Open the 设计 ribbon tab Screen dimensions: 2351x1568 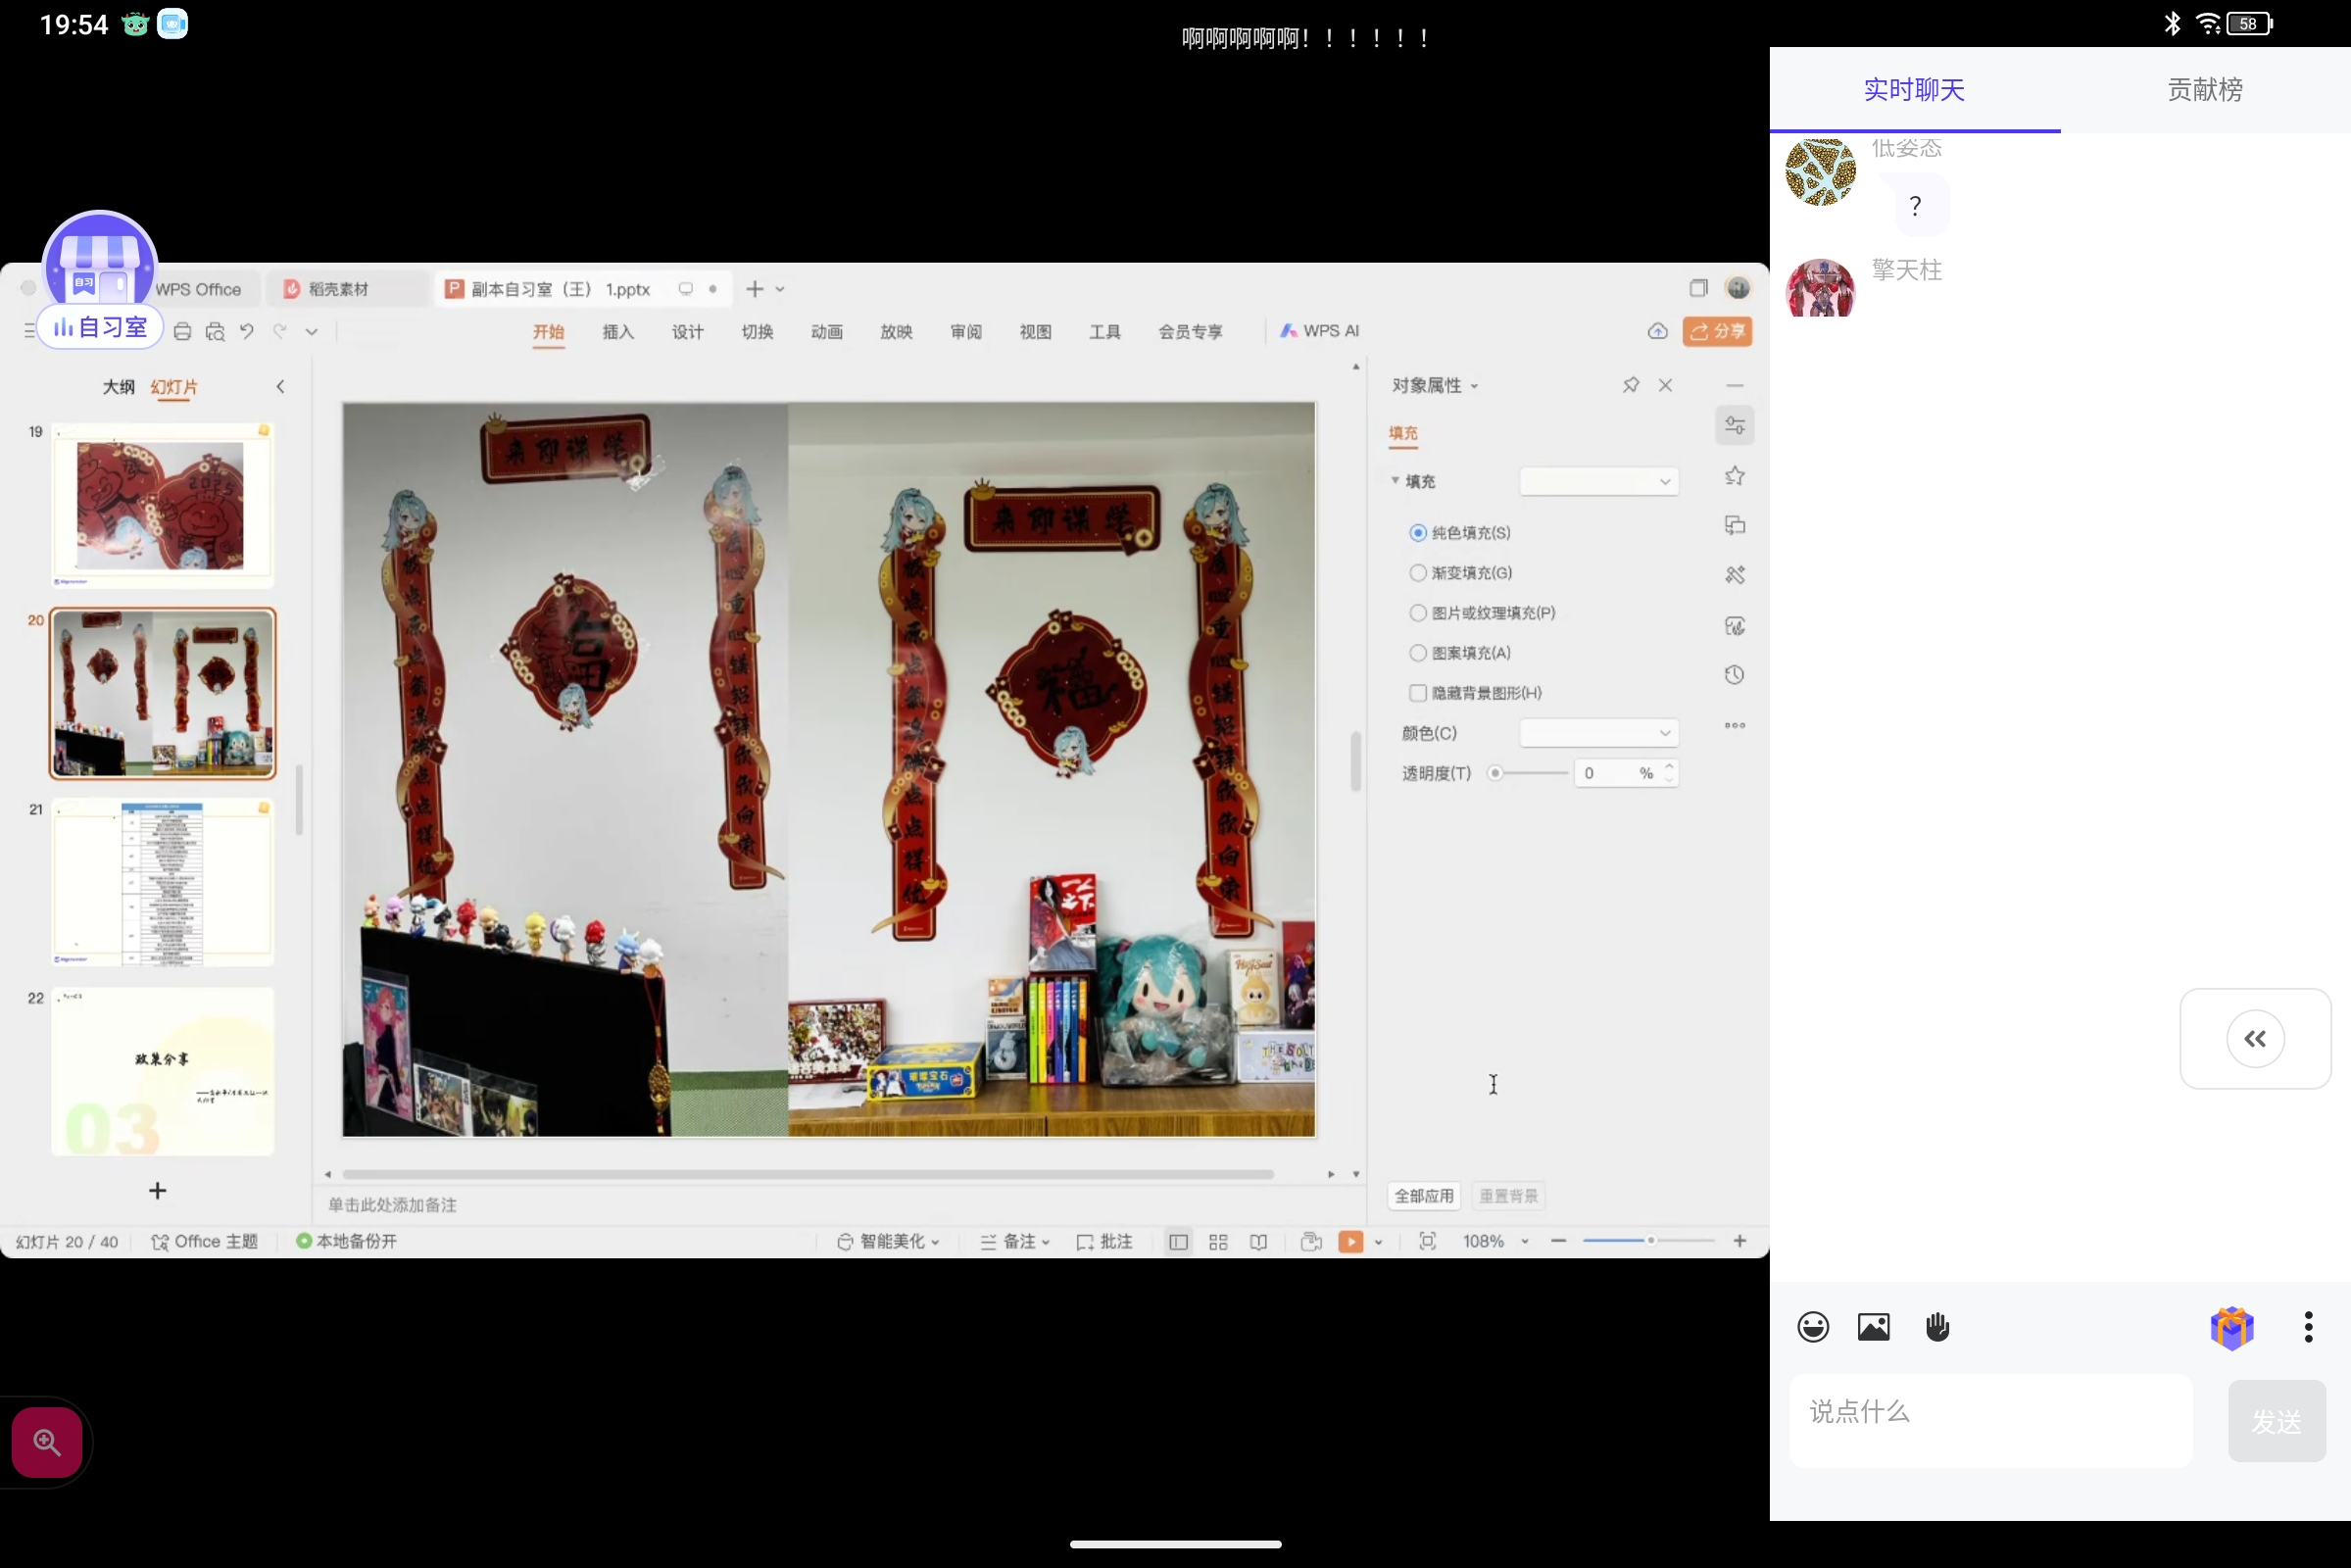click(687, 331)
